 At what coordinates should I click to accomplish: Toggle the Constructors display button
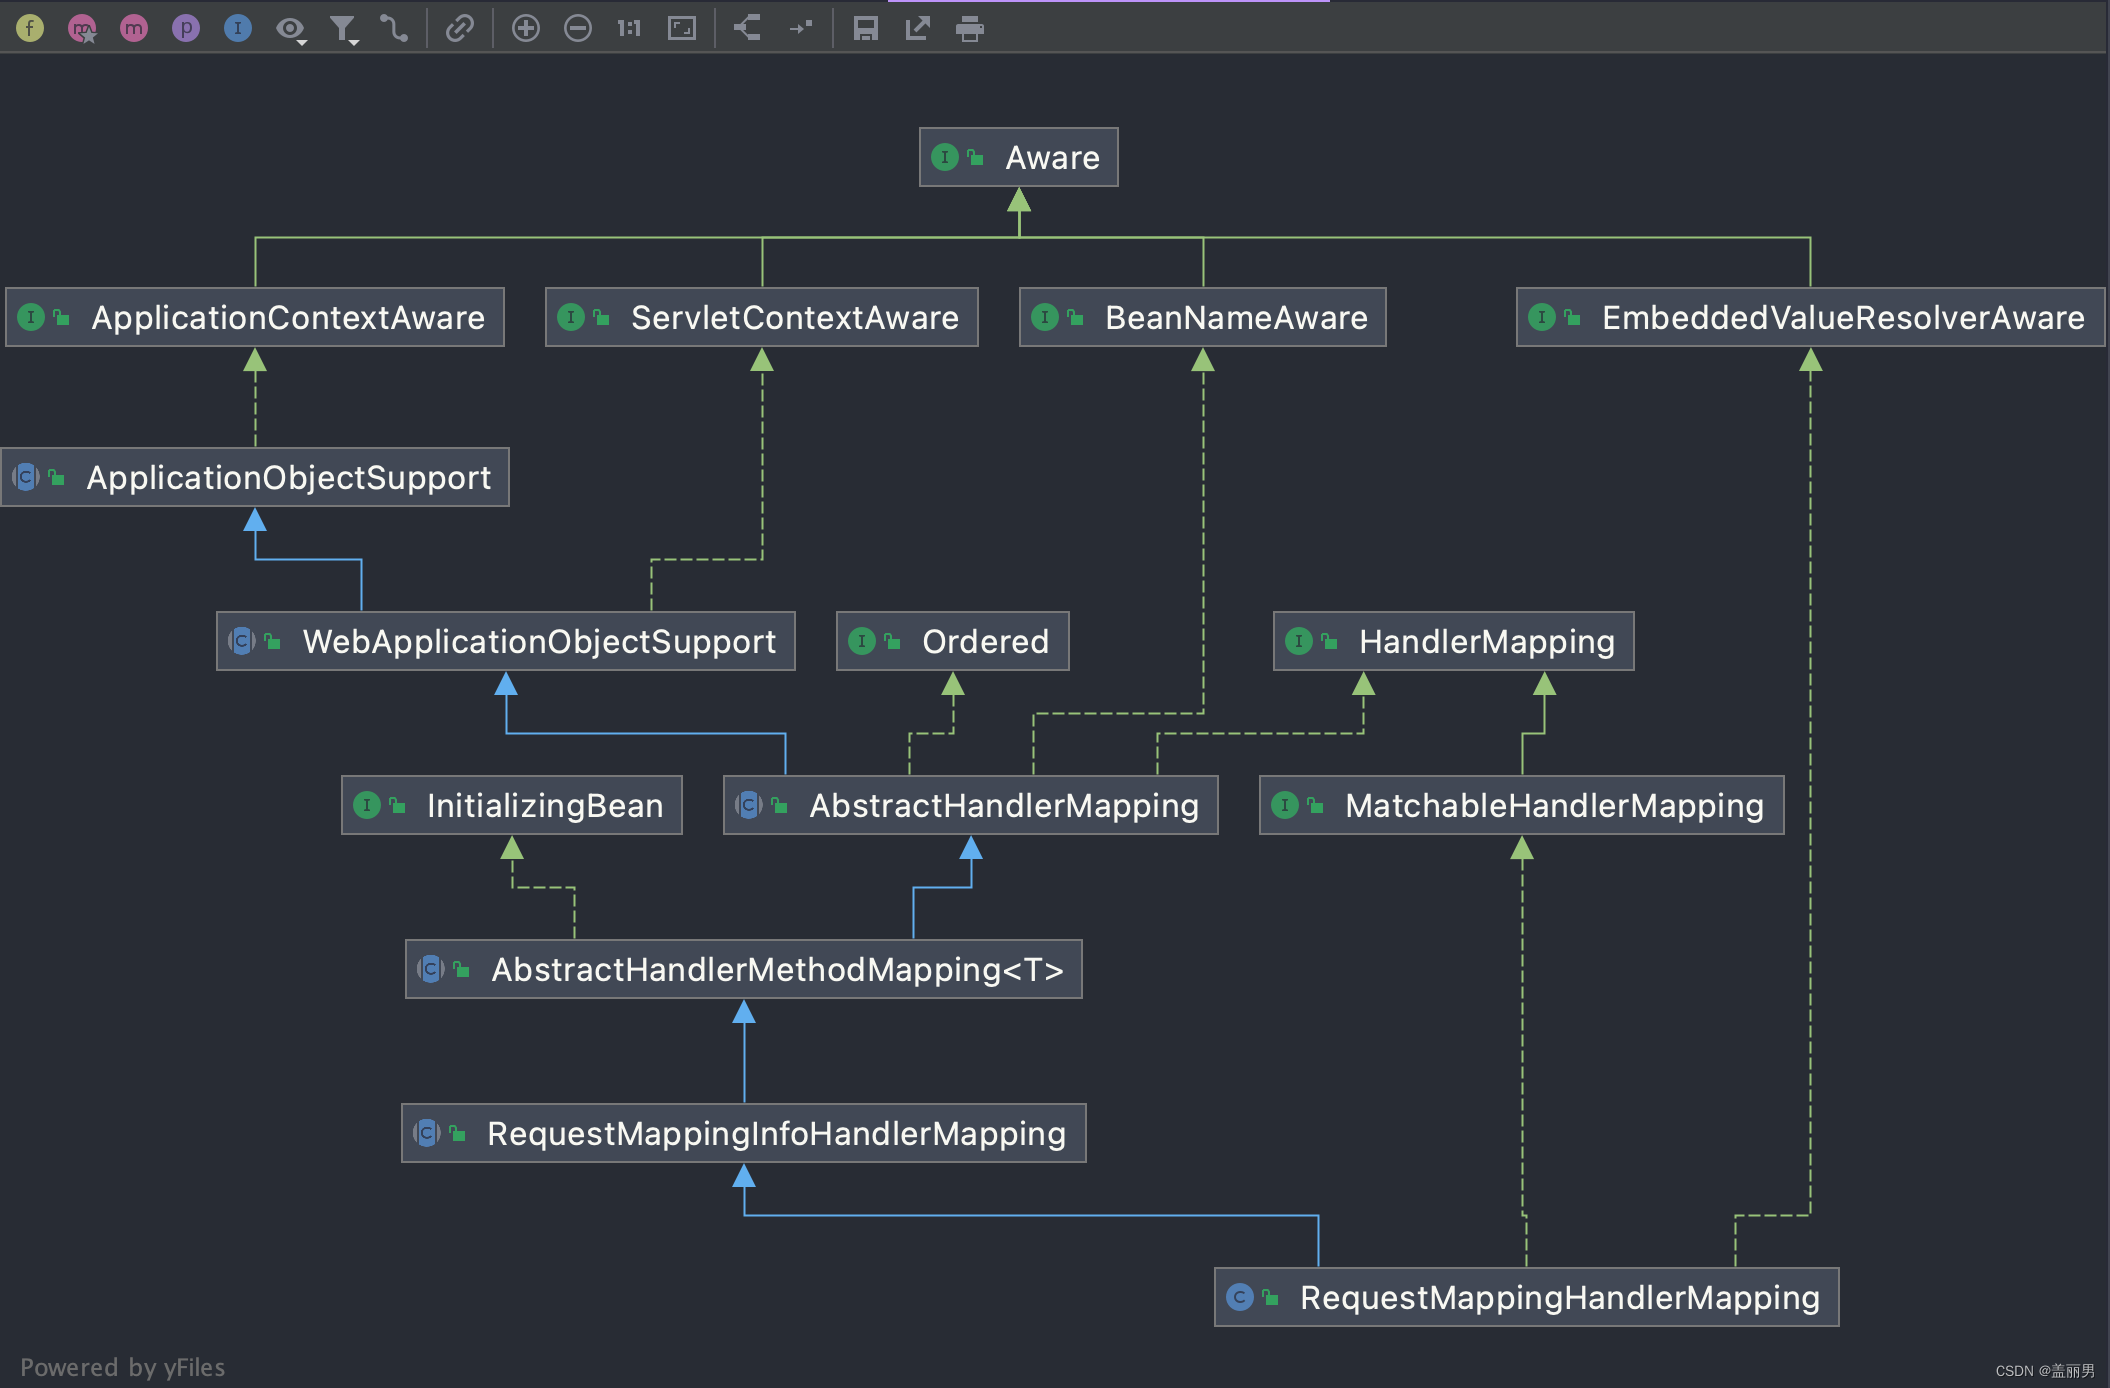[x=82, y=28]
